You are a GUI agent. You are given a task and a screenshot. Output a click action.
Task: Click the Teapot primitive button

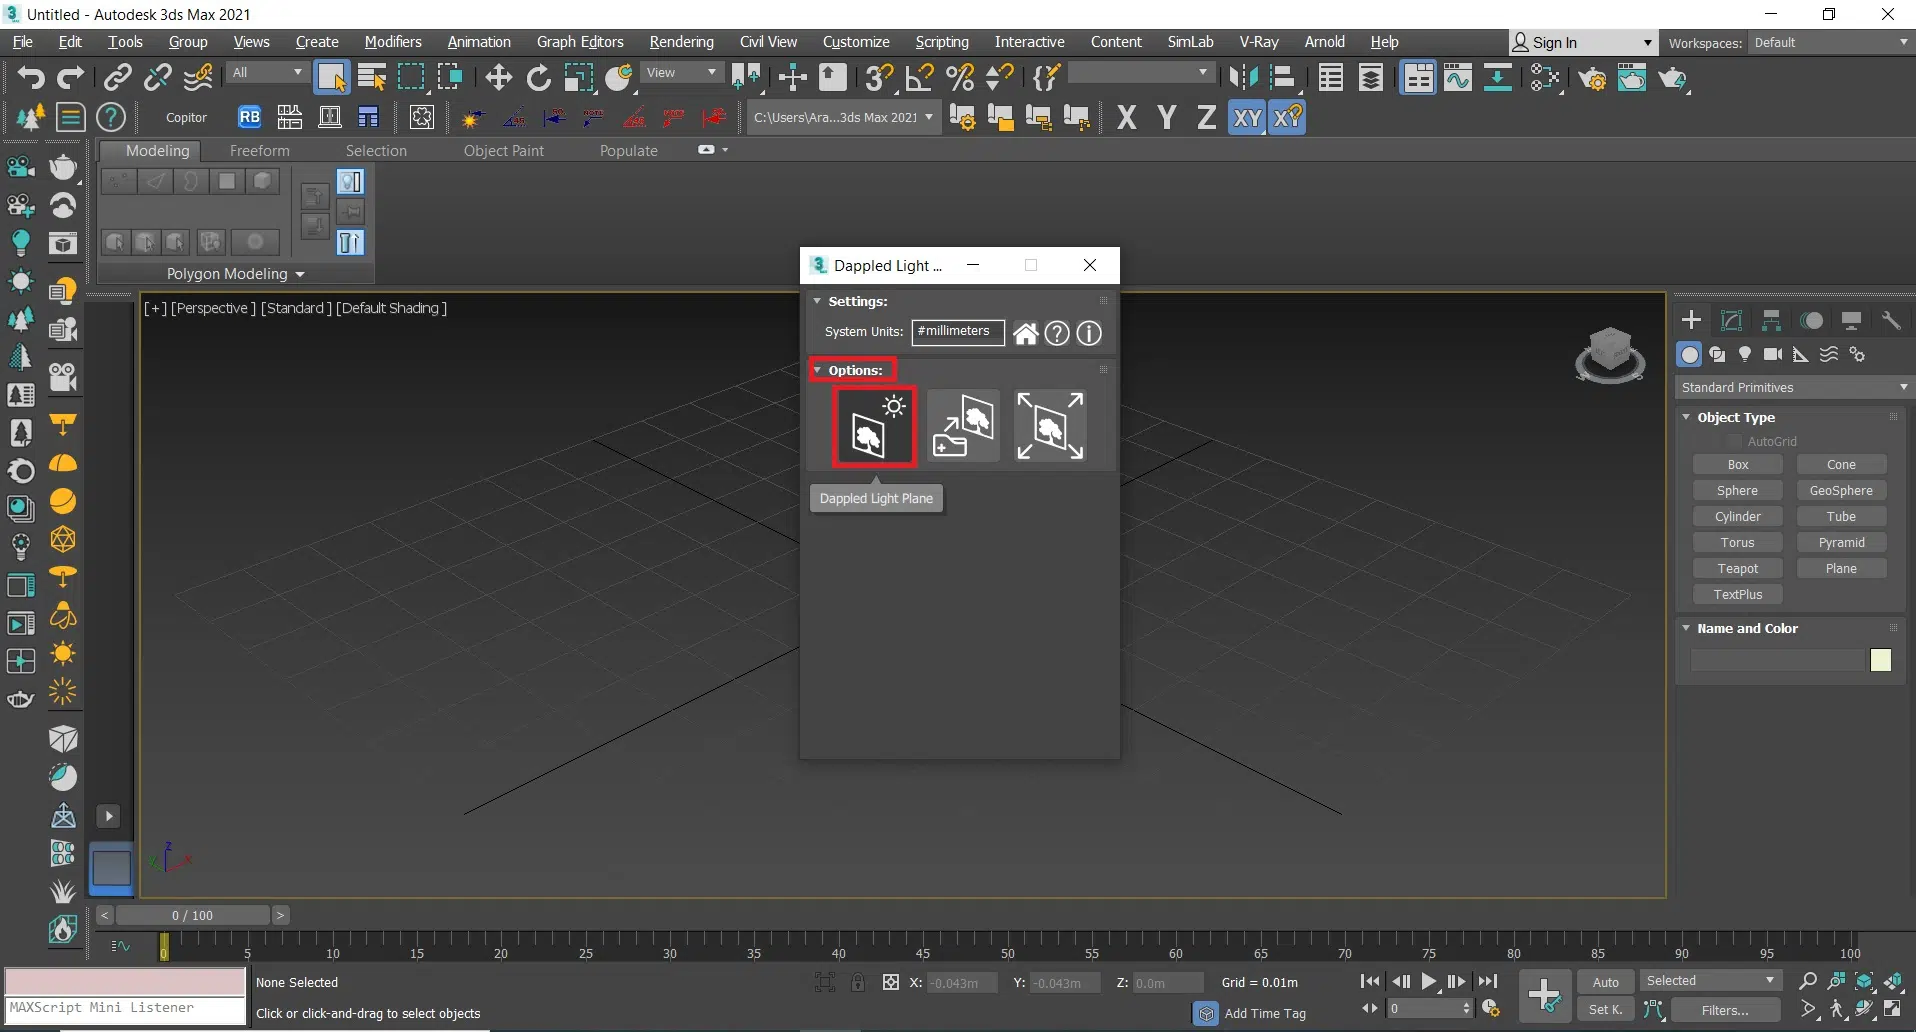tap(1737, 568)
